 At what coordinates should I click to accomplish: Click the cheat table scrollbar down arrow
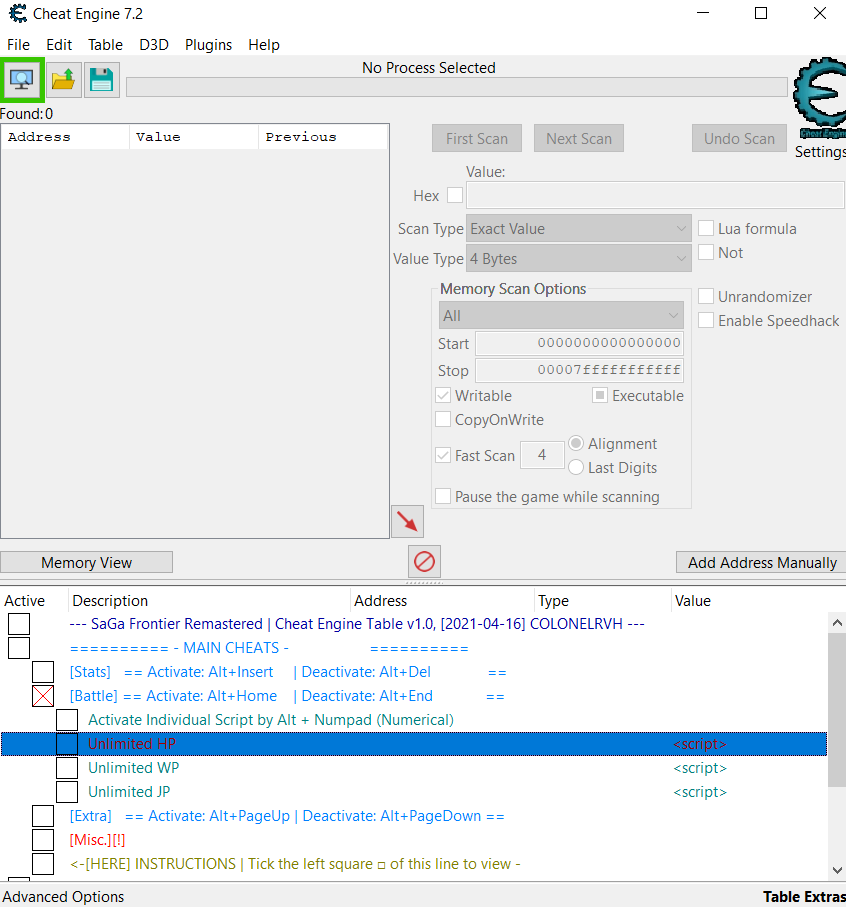[x=837, y=870]
